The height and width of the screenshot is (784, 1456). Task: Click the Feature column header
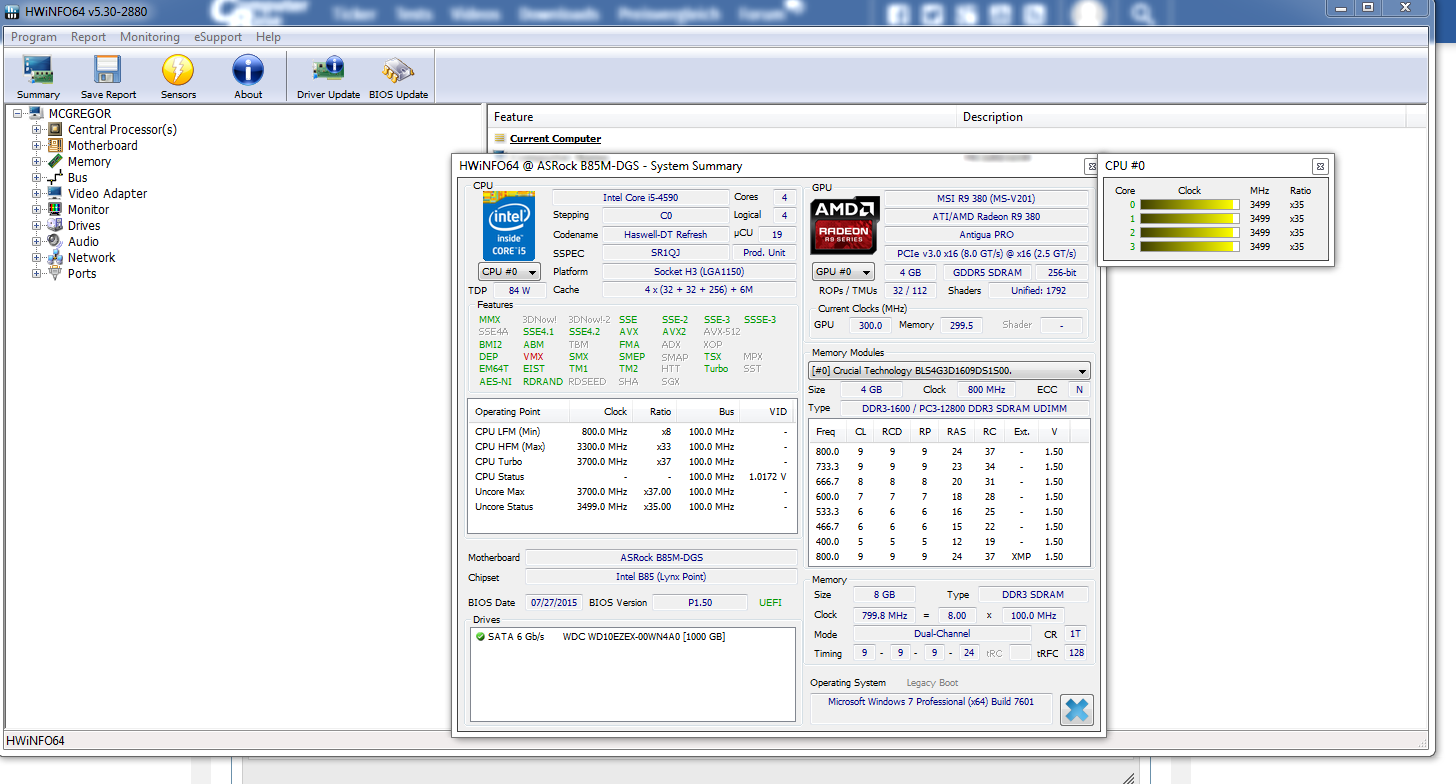(x=722, y=117)
